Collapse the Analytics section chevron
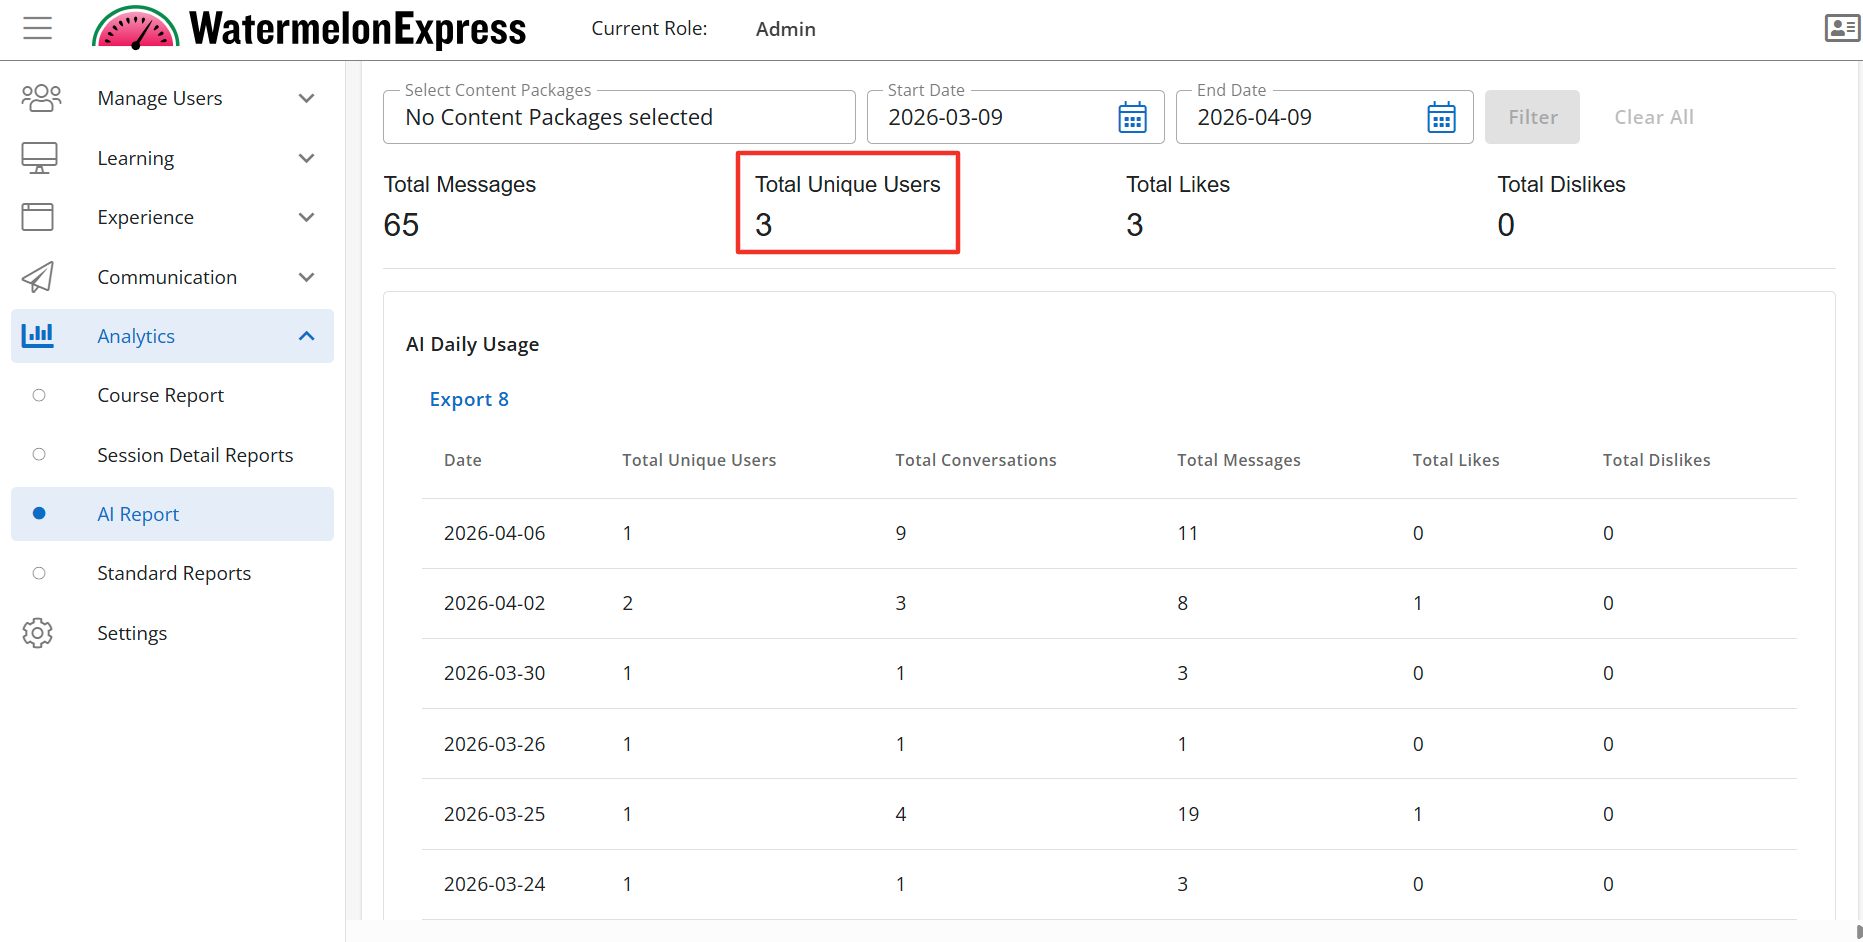Viewport: 1863px width, 942px height. (x=306, y=336)
